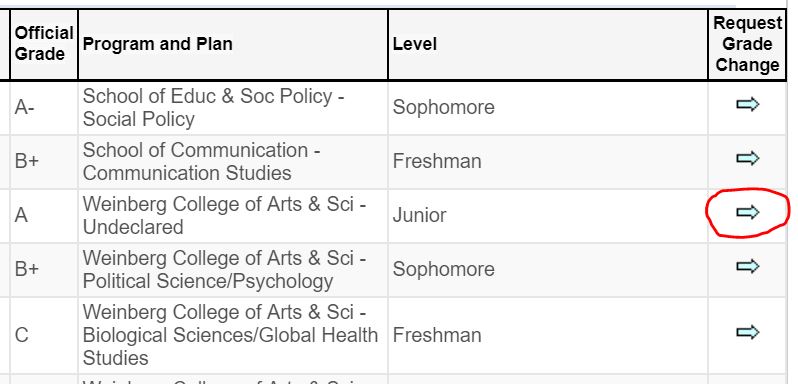Select B+ grade for Political Science/Psychology row

coord(44,270)
